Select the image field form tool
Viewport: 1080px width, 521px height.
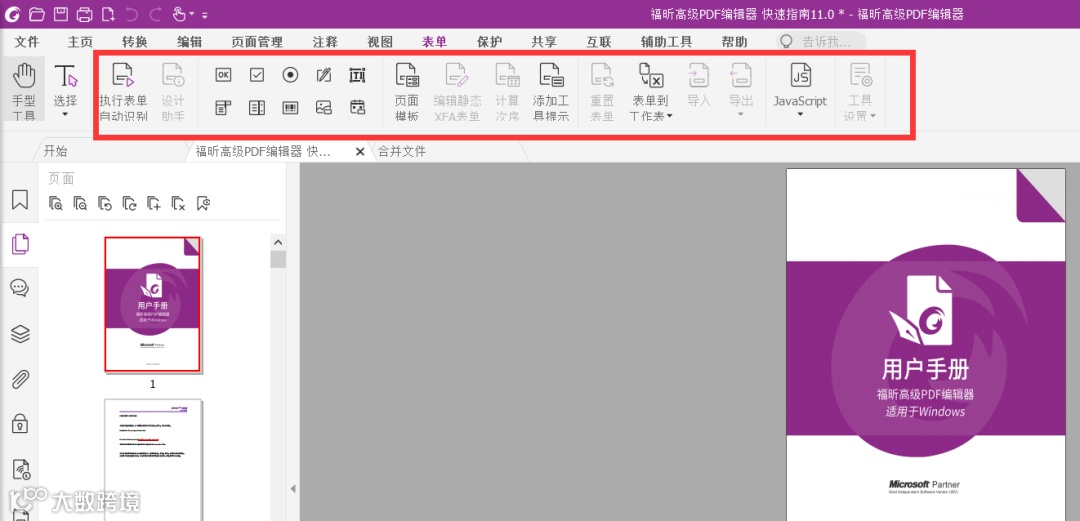[x=324, y=107]
